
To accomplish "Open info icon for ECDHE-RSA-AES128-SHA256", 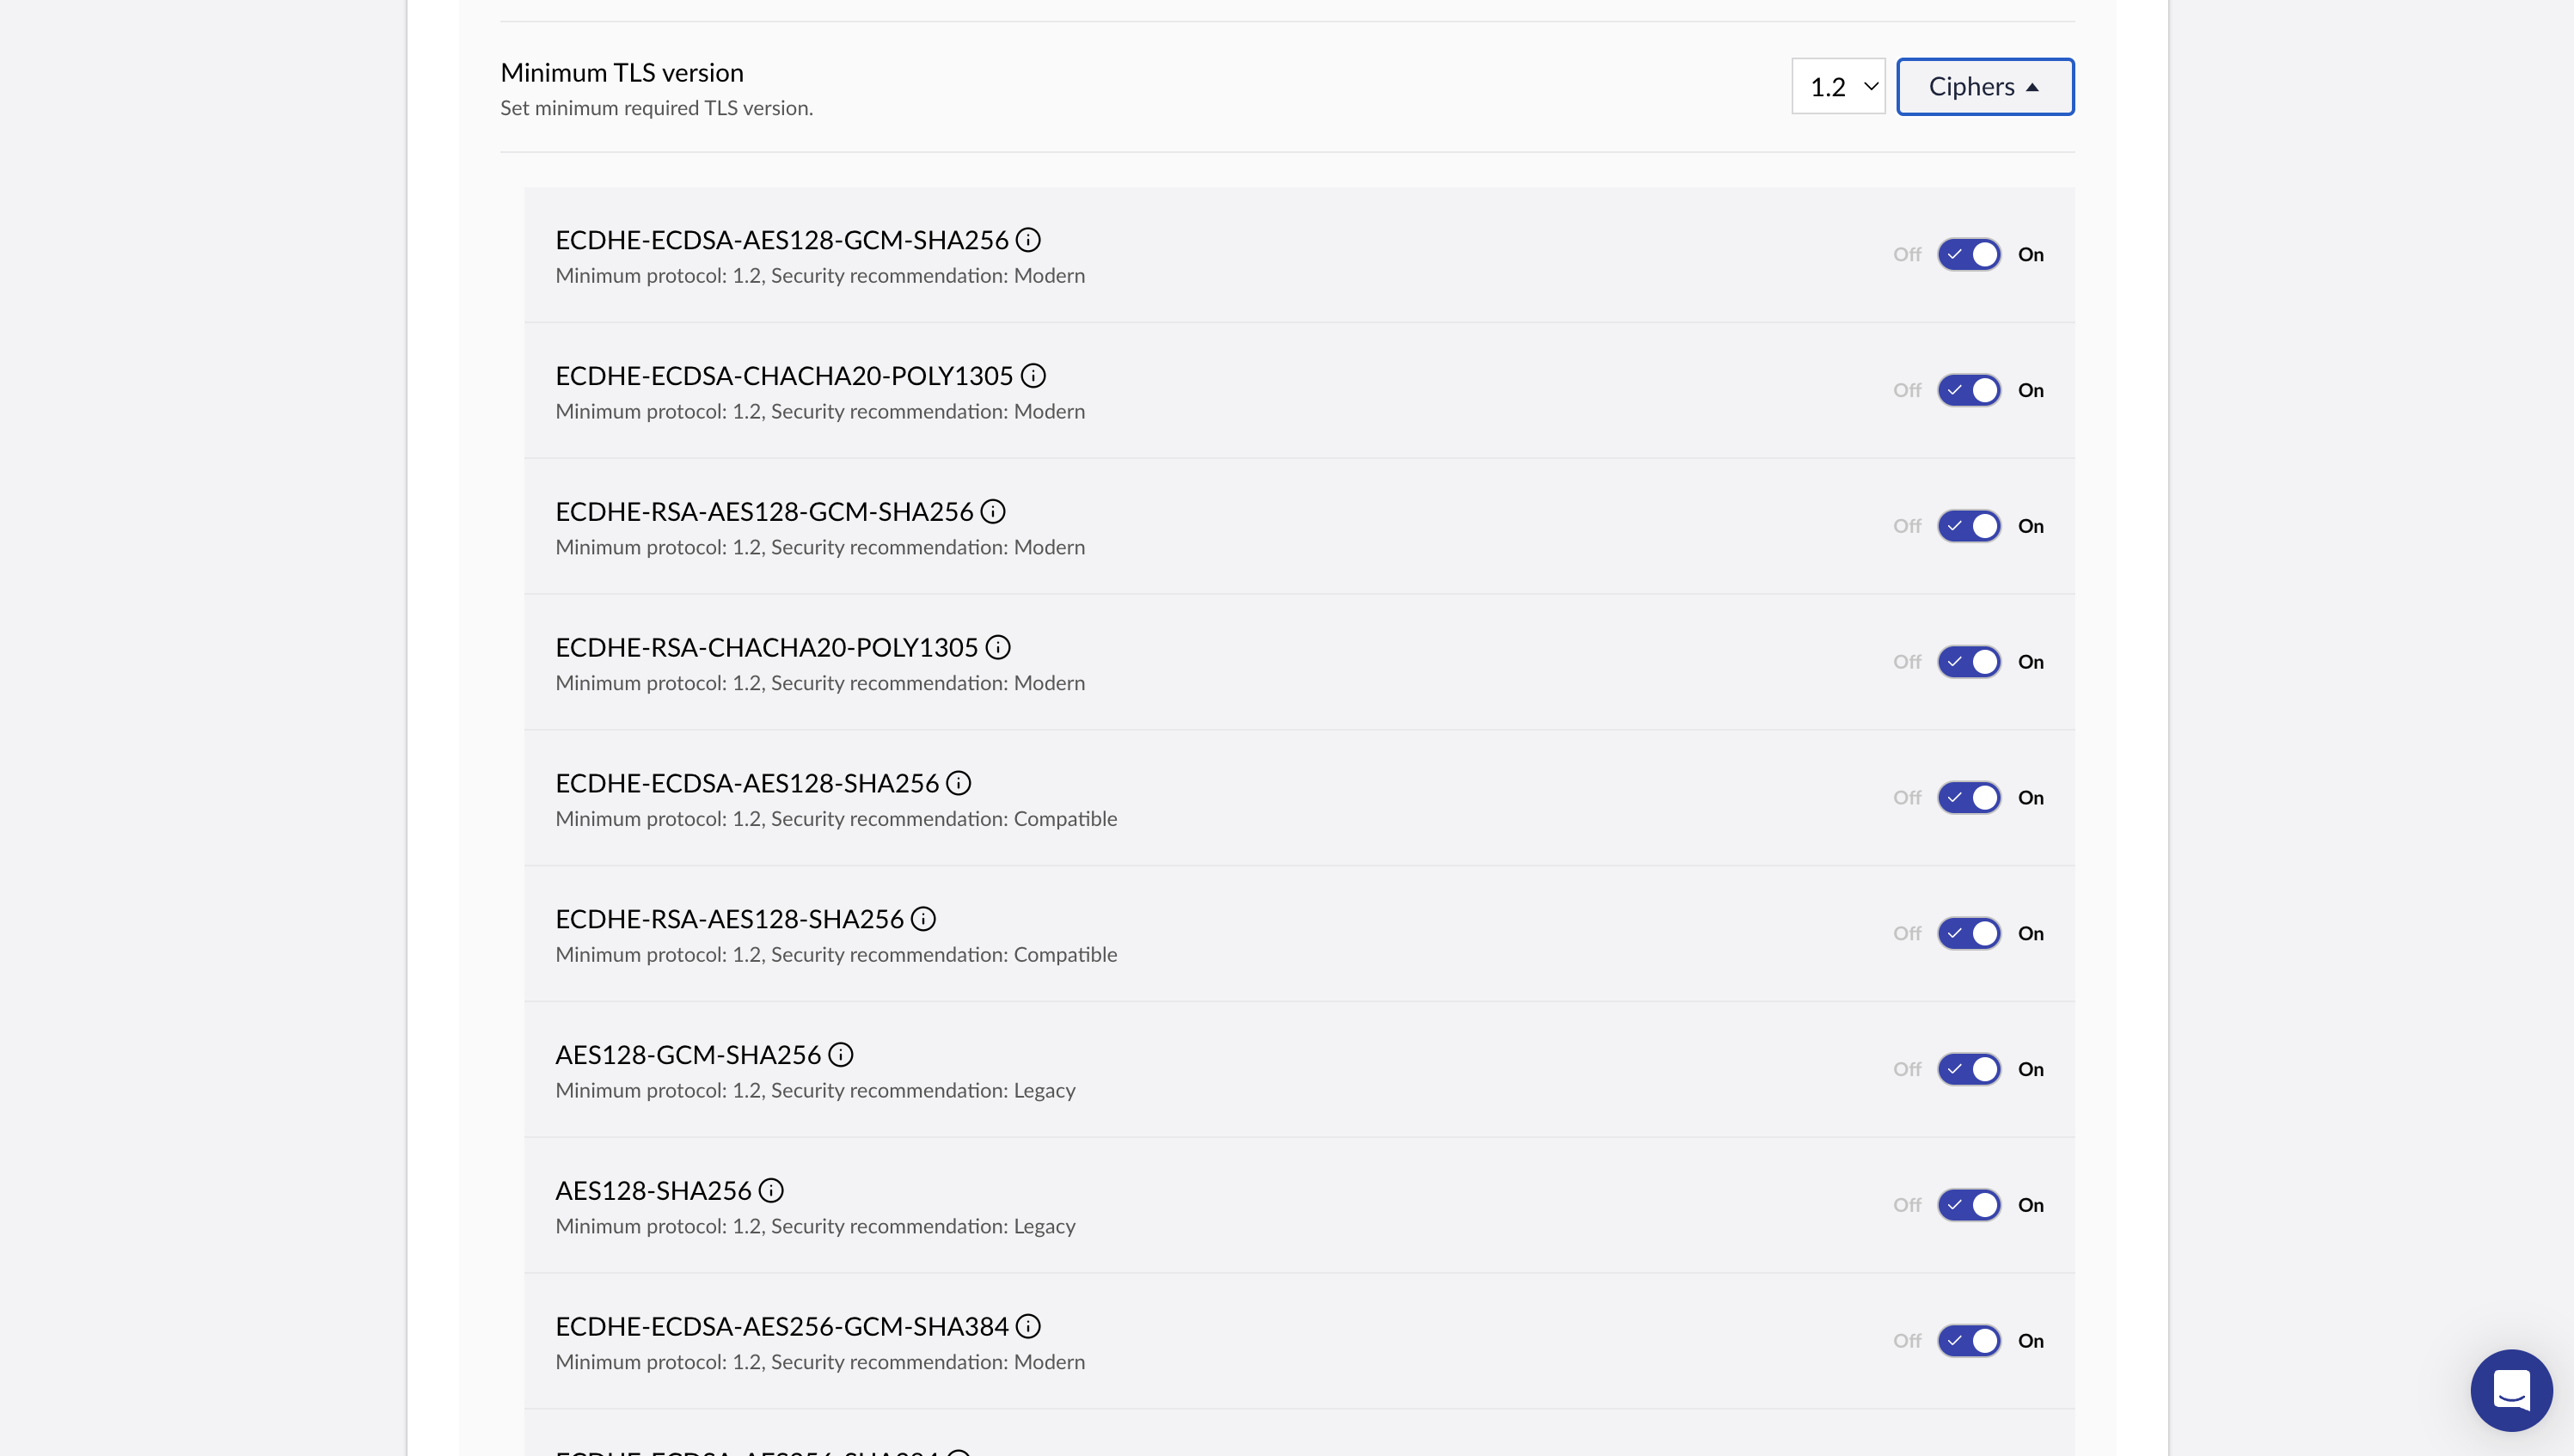I will click(923, 919).
